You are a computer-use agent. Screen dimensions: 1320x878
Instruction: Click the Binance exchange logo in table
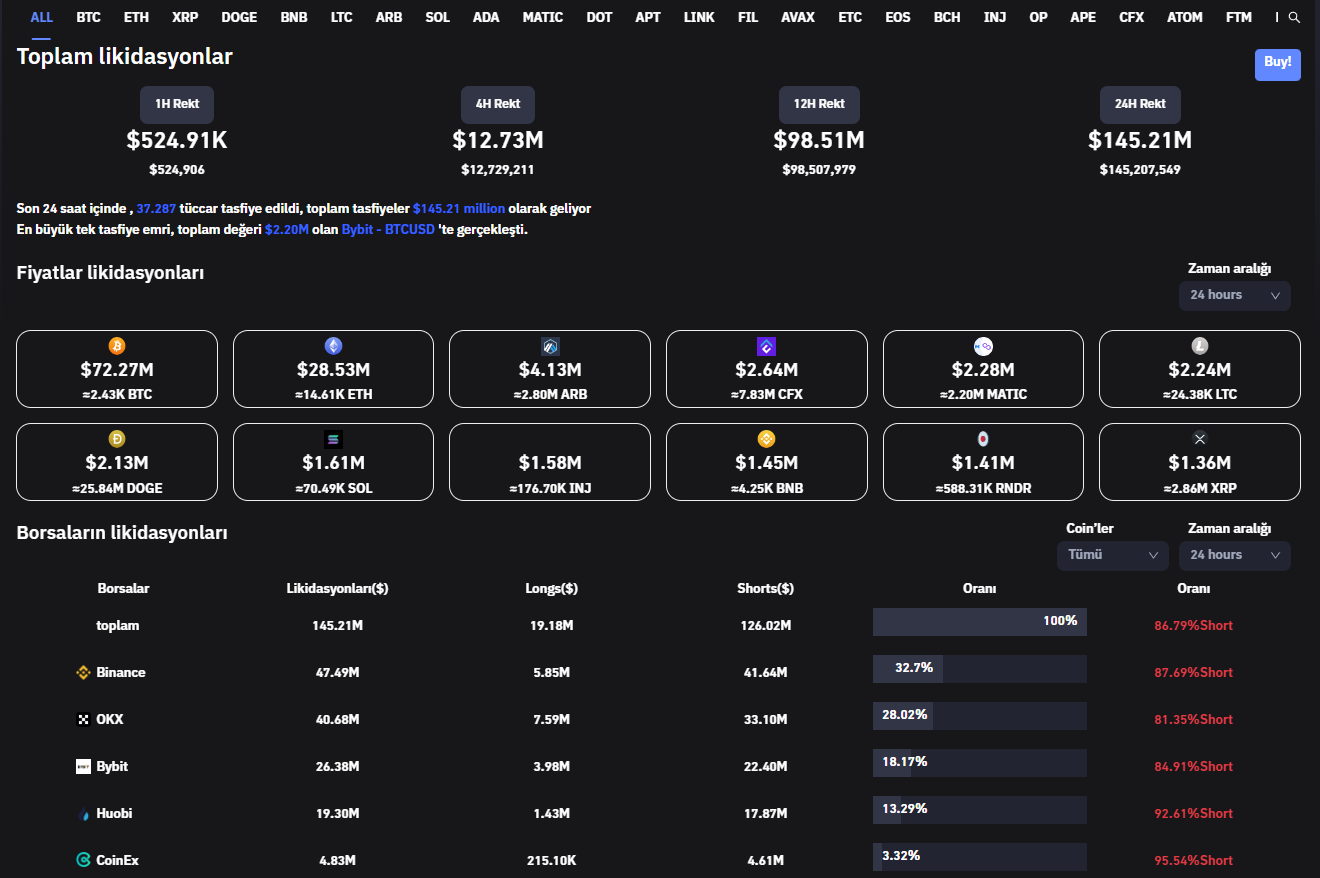click(x=84, y=673)
